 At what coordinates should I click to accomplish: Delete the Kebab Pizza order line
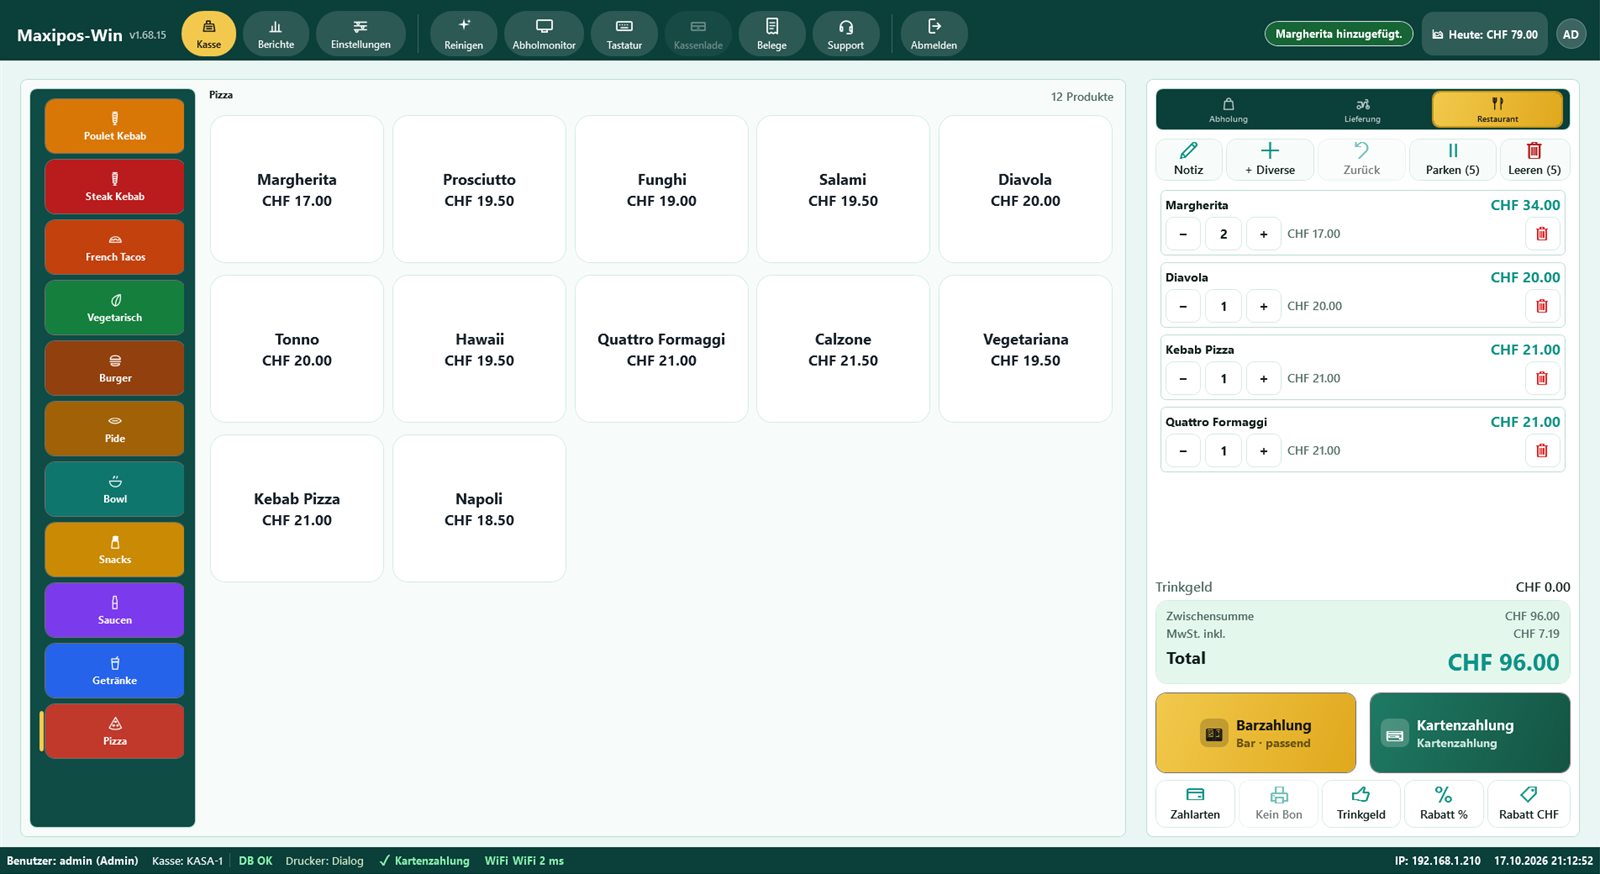1542,378
